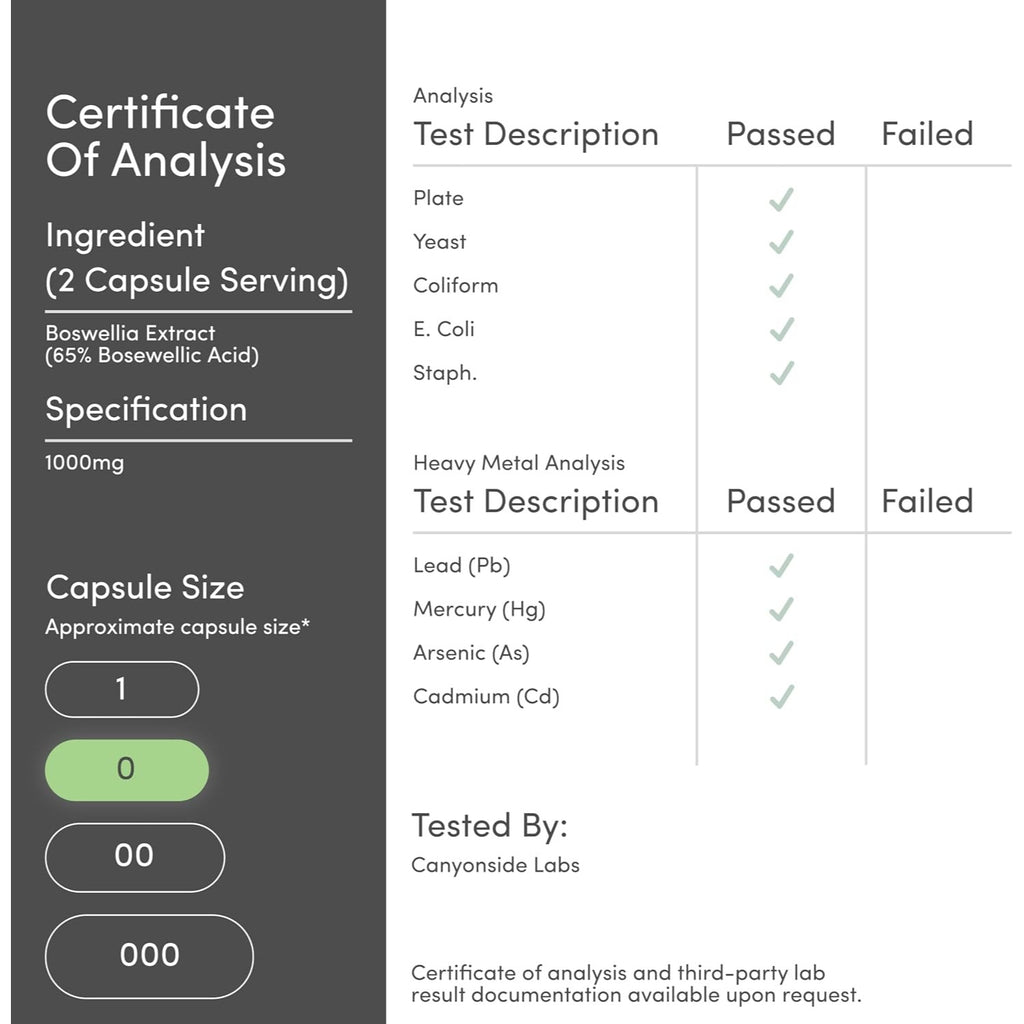Click the Coliform passed checkmark
The image size is (1024, 1024).
click(781, 285)
